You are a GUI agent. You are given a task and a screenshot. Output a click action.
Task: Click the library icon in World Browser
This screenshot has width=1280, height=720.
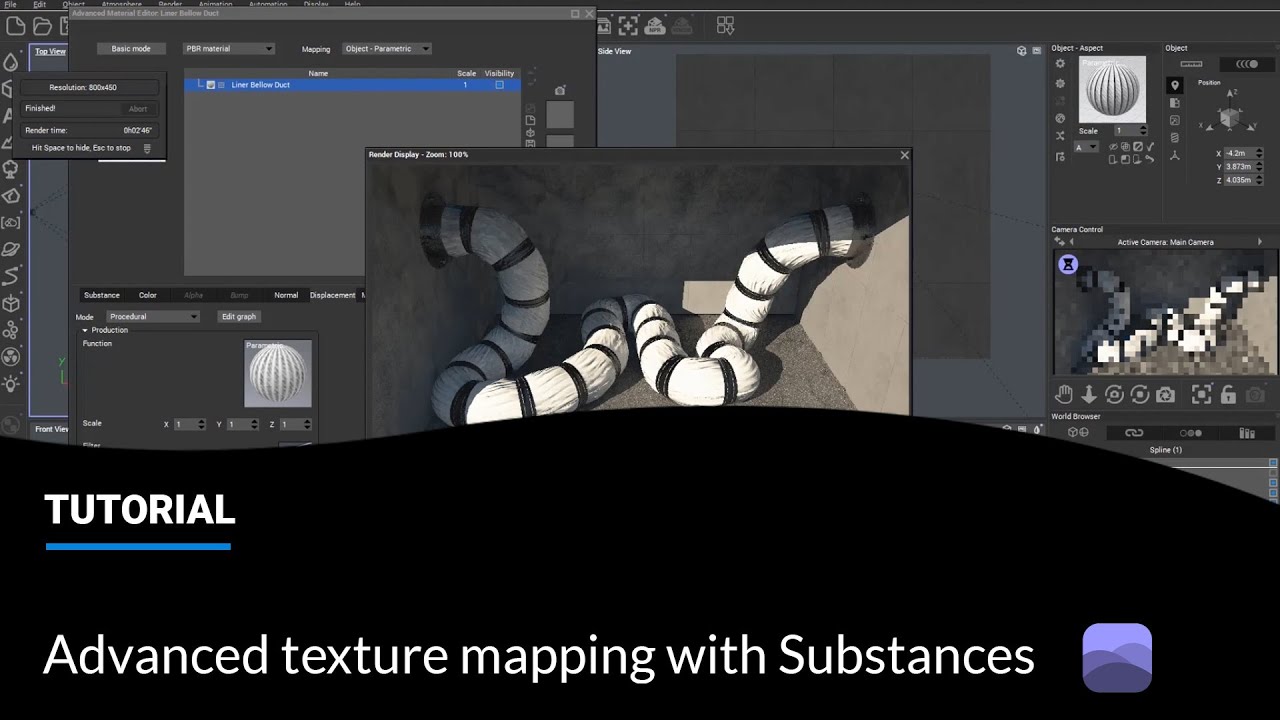pyautogui.click(x=1247, y=433)
